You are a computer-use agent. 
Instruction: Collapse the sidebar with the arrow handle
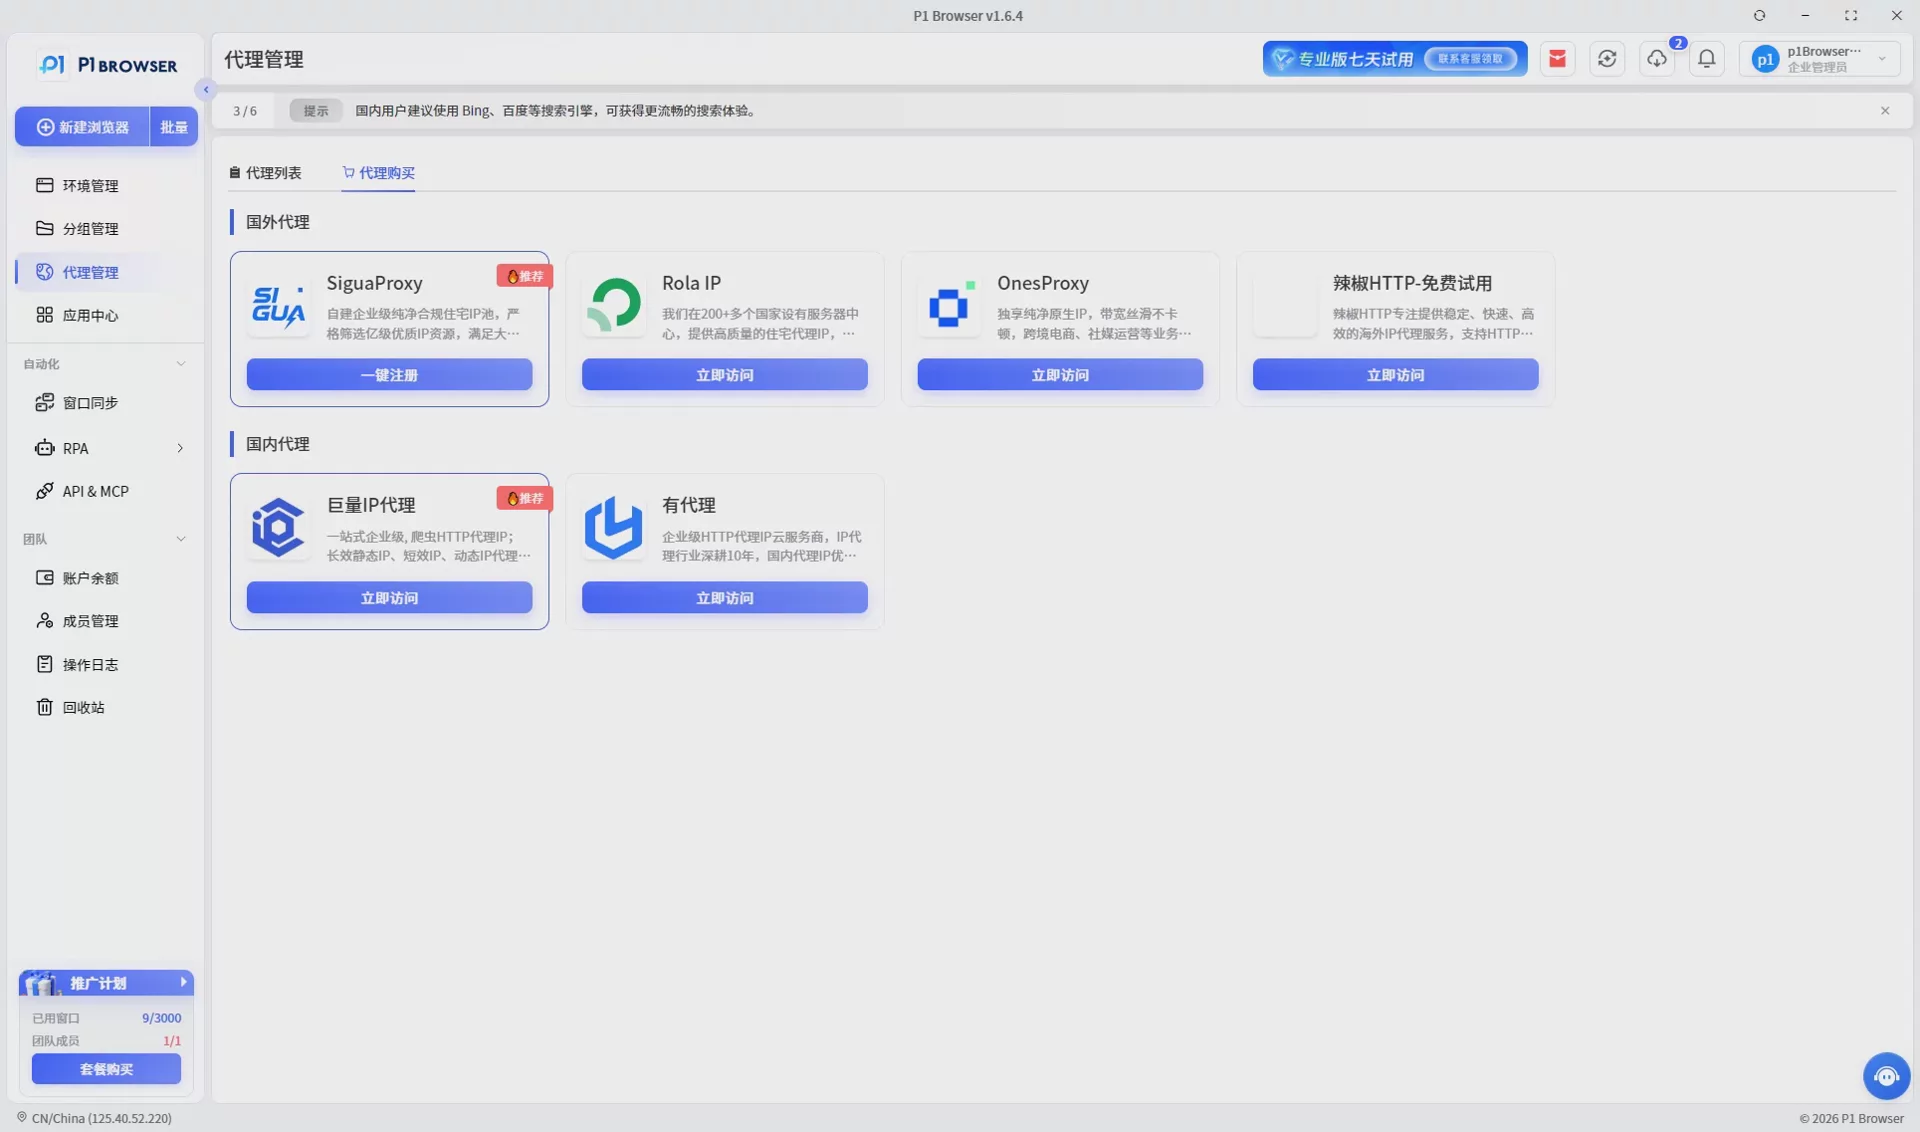coord(206,89)
